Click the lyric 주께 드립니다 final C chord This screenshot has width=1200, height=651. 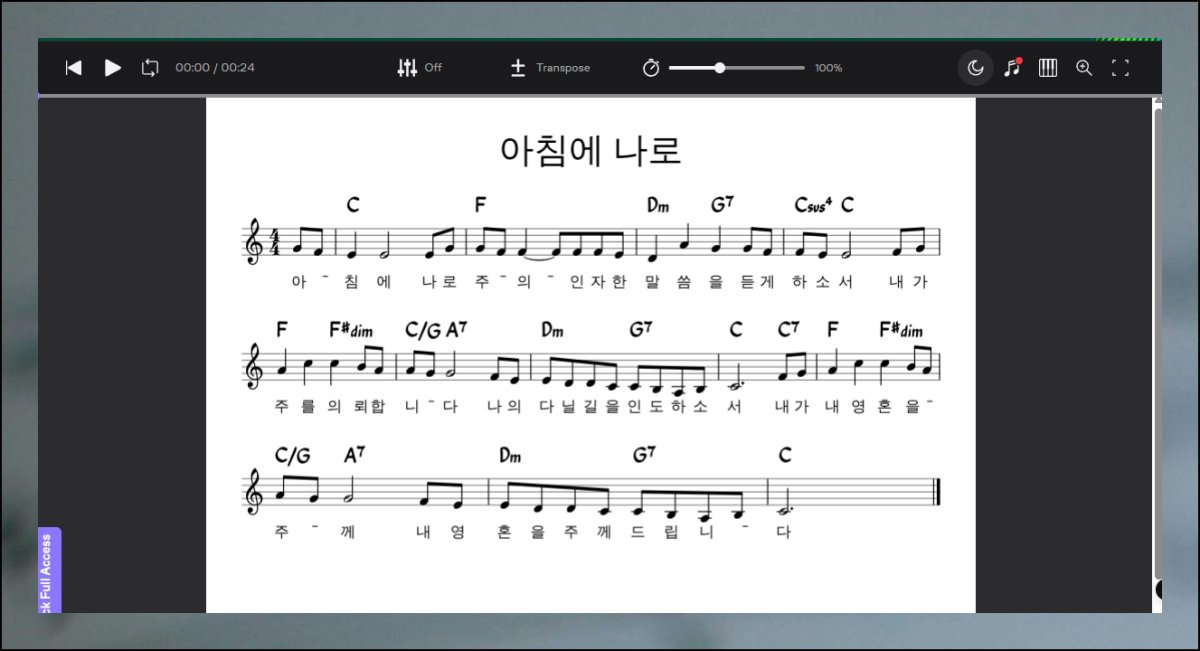785,455
